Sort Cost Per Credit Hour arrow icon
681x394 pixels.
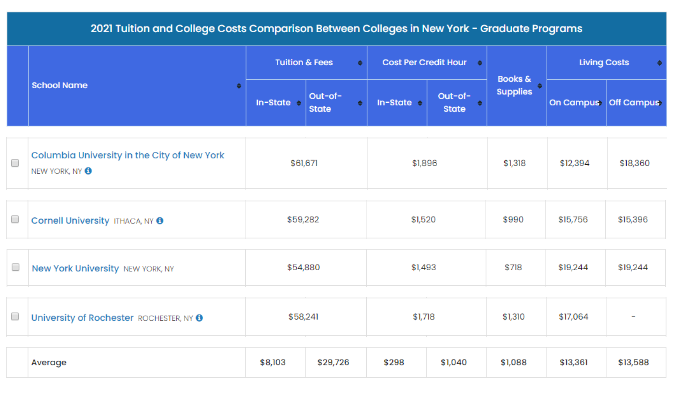(480, 63)
